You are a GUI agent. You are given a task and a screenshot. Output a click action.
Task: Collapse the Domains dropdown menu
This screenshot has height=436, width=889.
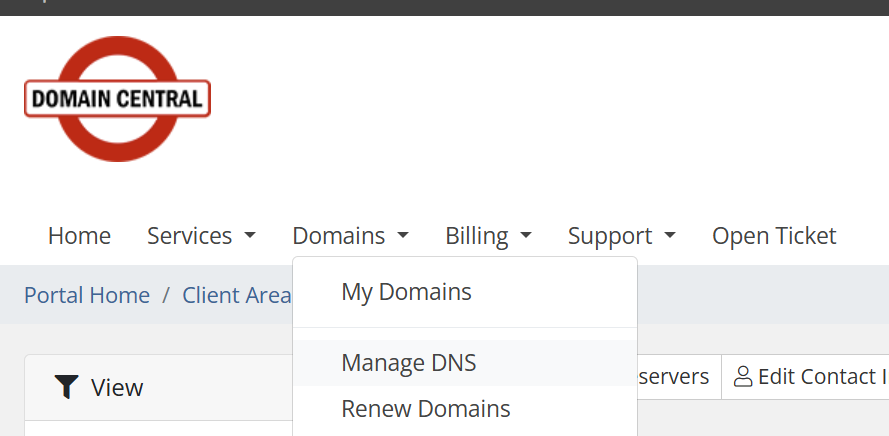350,236
